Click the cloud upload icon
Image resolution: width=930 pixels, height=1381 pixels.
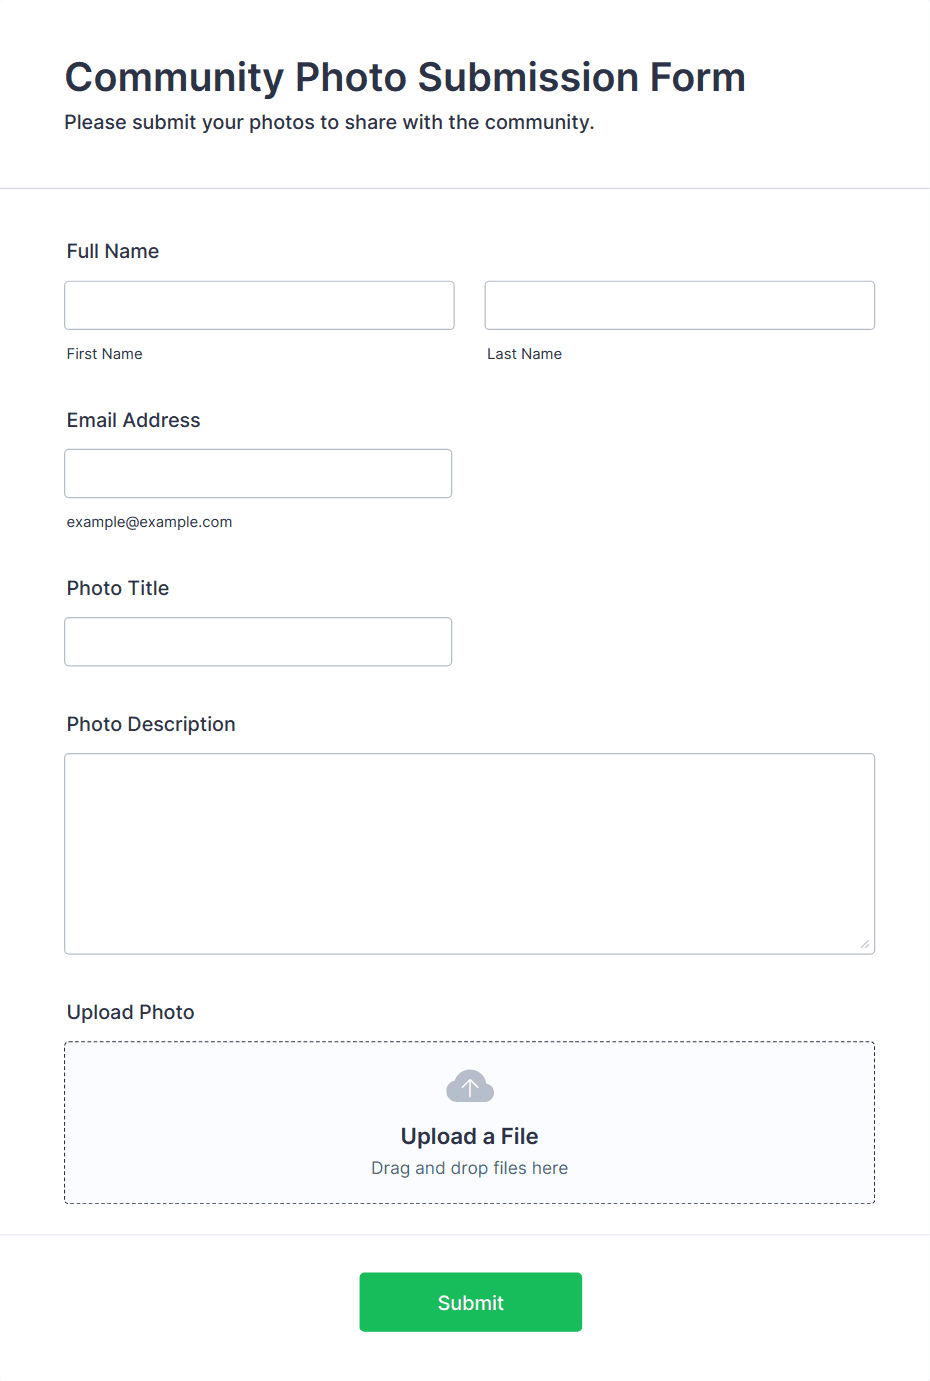(x=469, y=1086)
